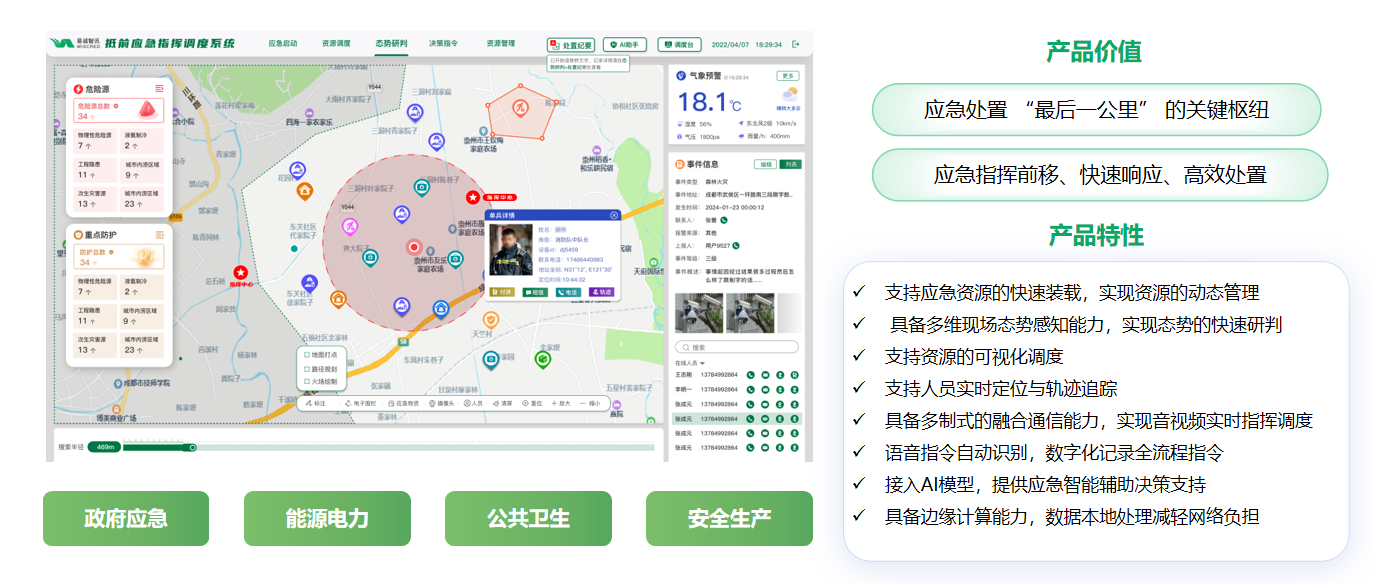Open the 调度台 button

click(x=678, y=44)
